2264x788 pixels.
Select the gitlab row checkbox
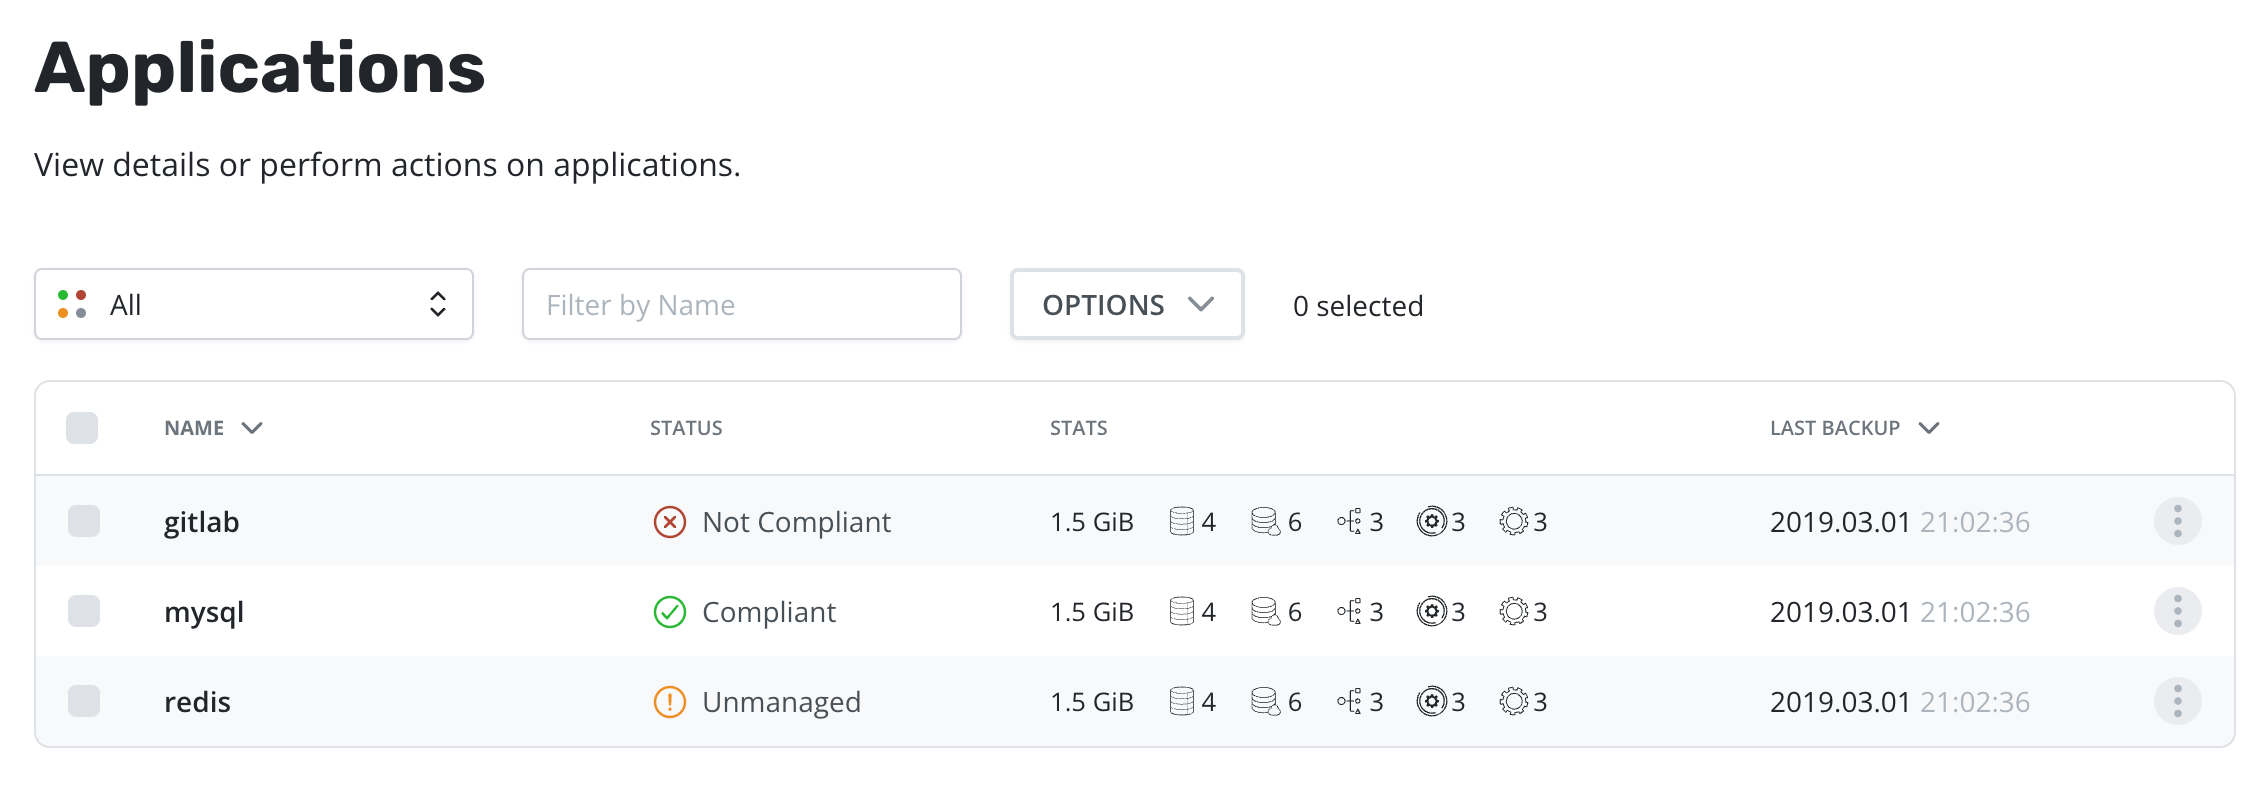tap(84, 521)
